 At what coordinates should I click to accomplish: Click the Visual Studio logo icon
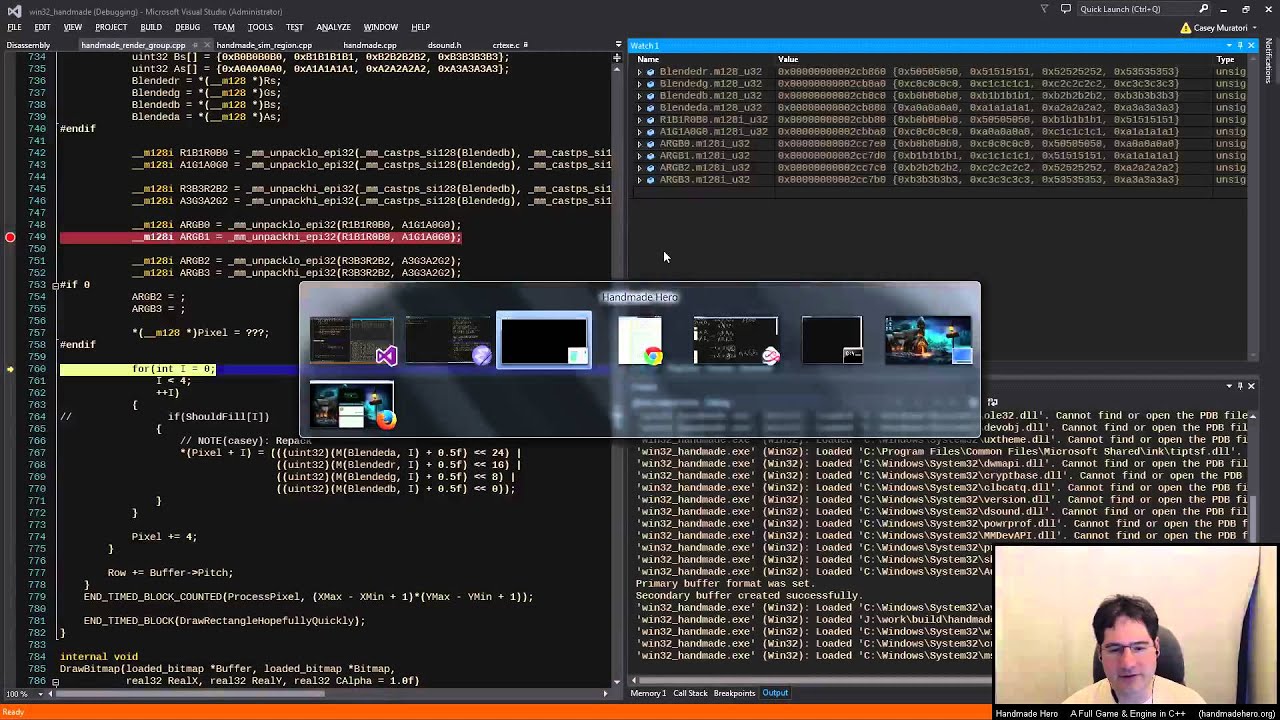coord(14,10)
